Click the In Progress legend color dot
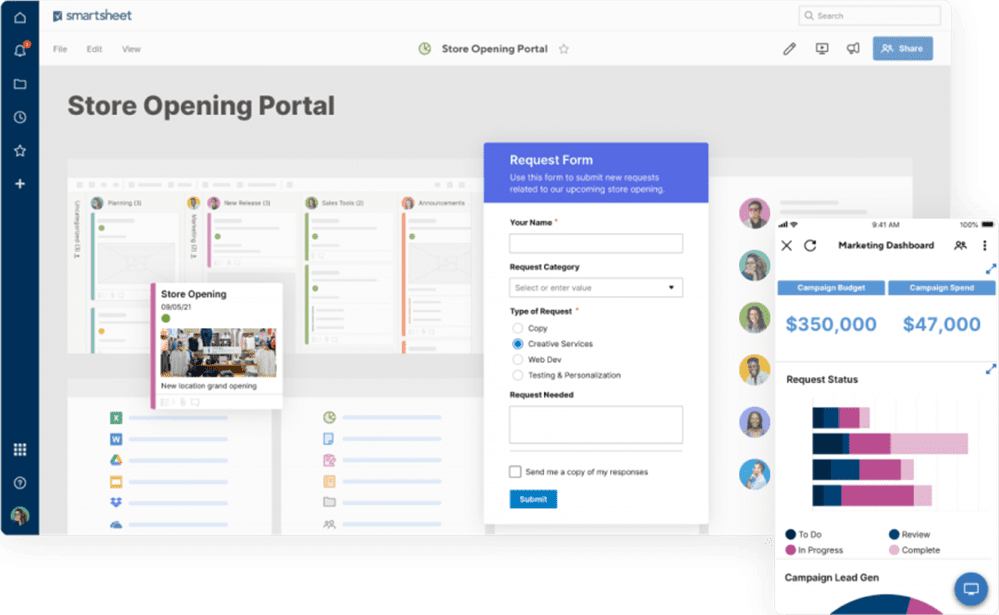999x615 pixels. [791, 550]
